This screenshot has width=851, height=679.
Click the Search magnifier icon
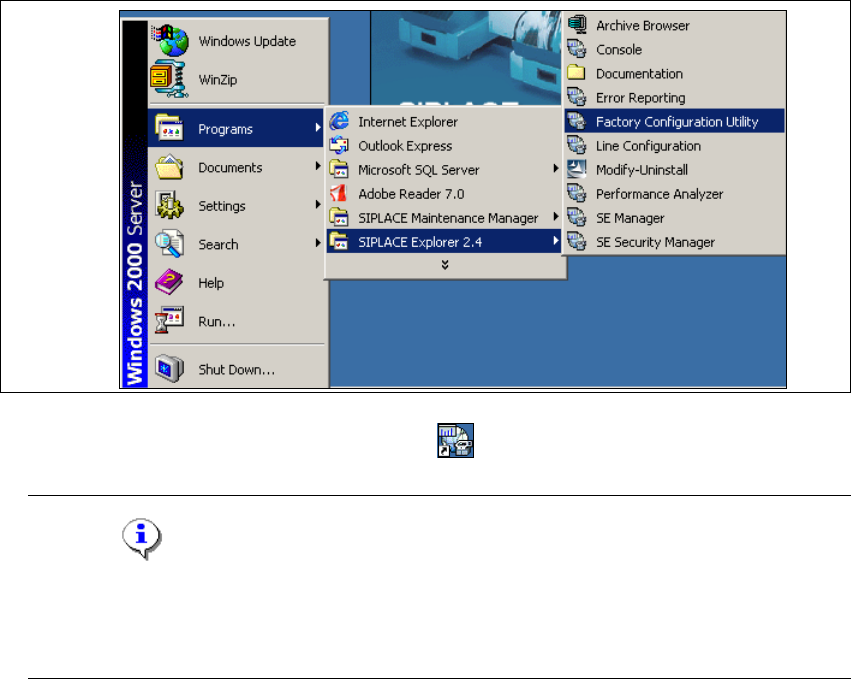point(169,244)
